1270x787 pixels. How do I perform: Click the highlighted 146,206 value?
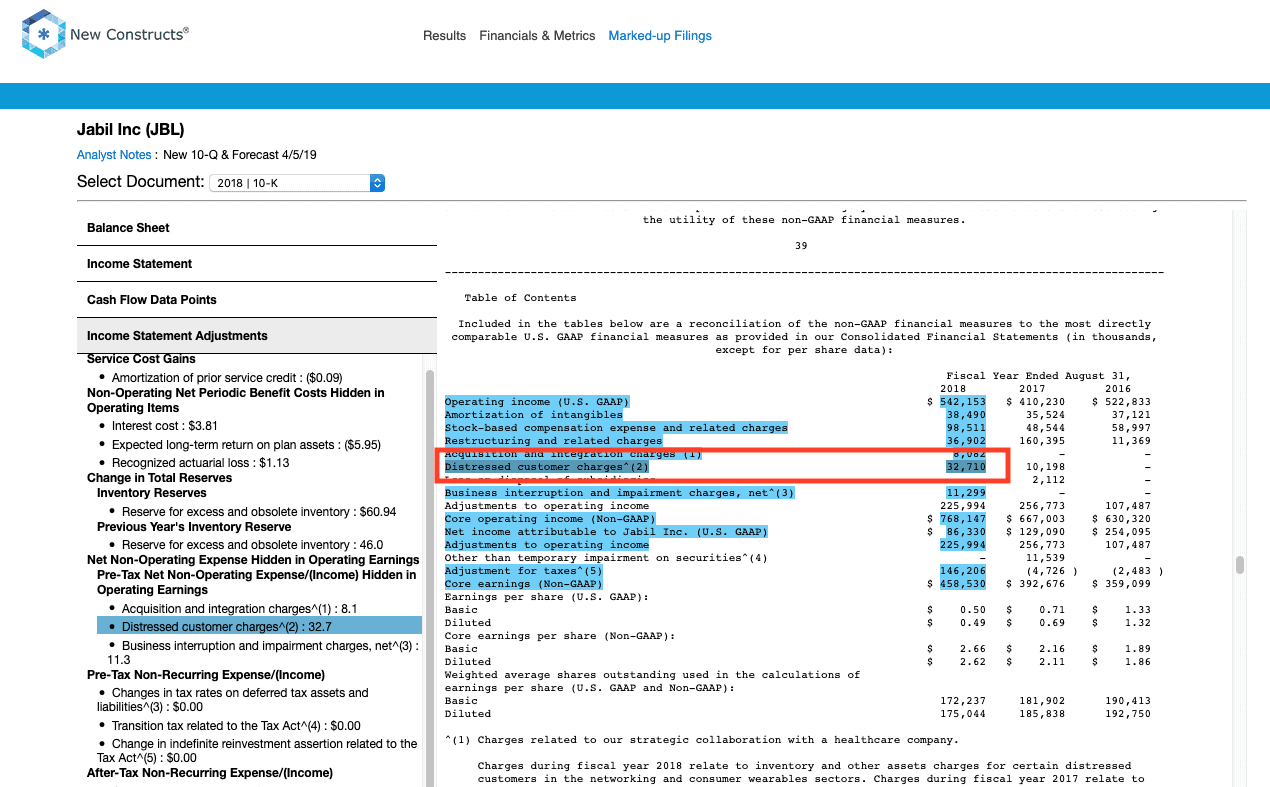pyautogui.click(x=963, y=571)
